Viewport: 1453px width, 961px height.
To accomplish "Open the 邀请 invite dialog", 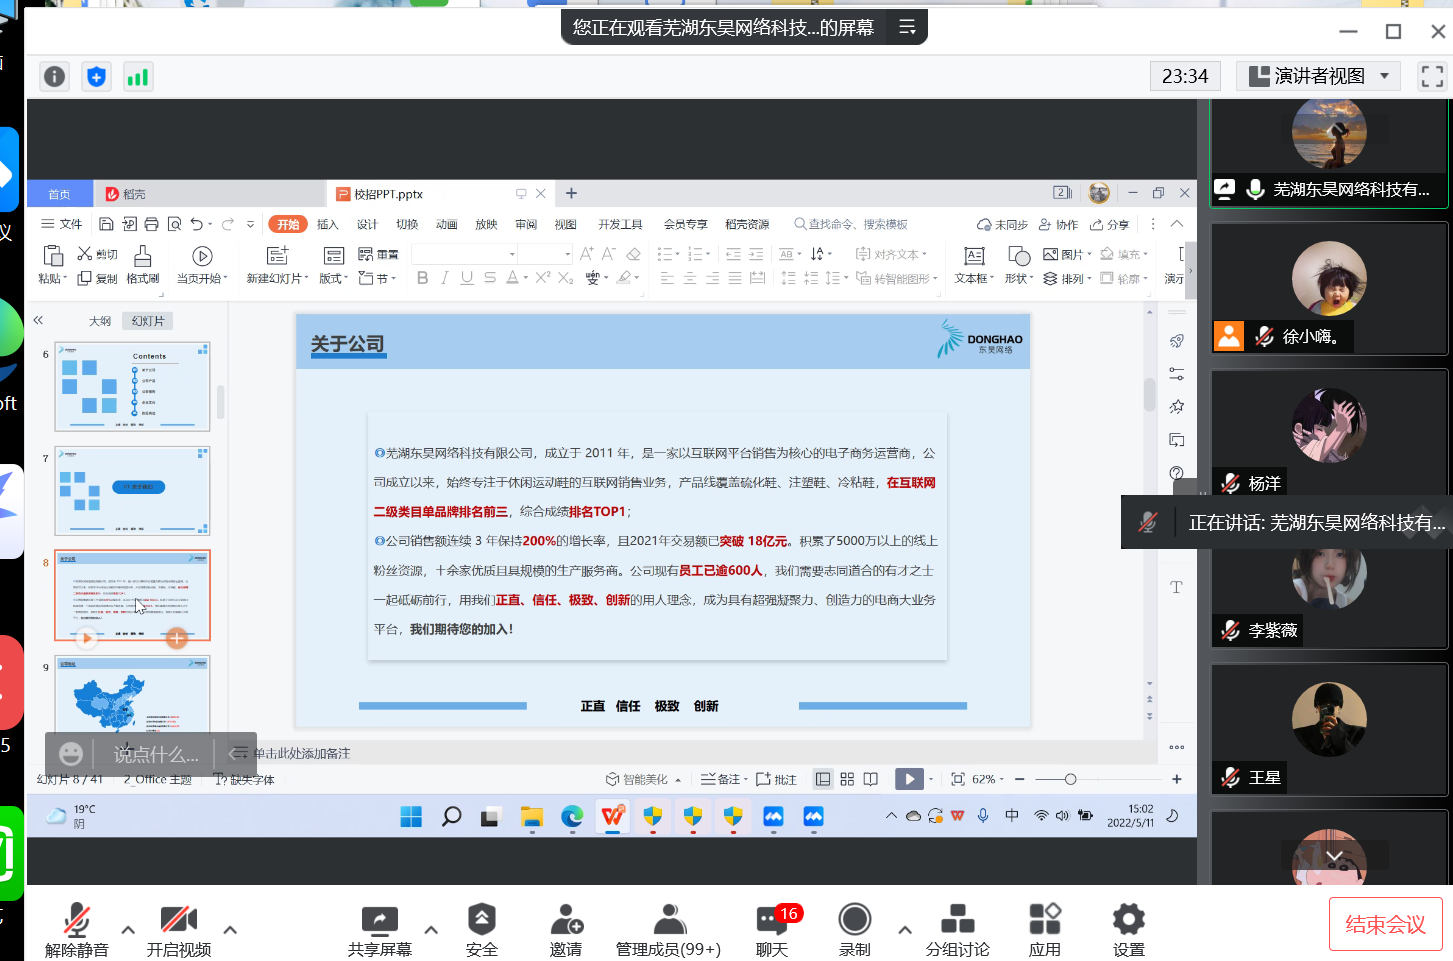I will click(x=566, y=929).
